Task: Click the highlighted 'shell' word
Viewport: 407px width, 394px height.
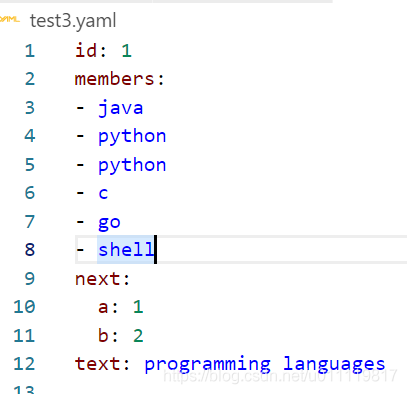Action: (126, 249)
